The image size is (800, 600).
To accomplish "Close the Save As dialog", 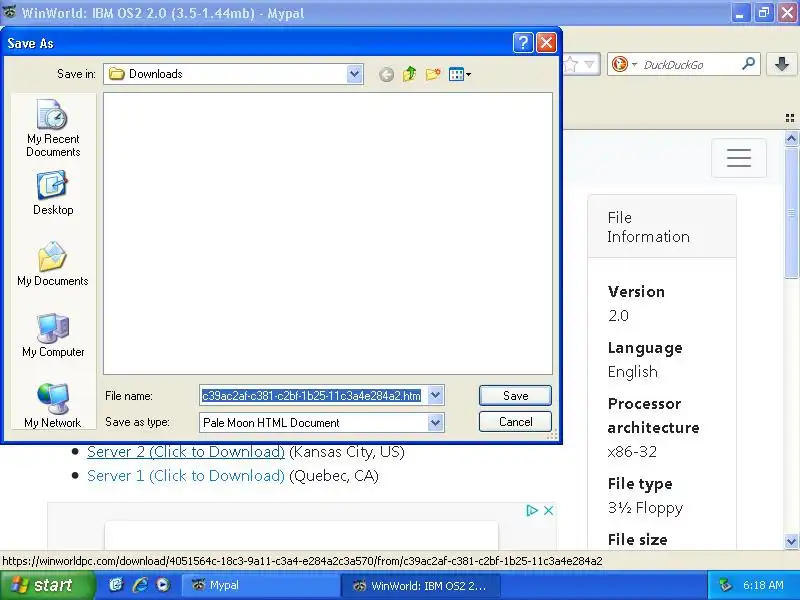I will [546, 43].
